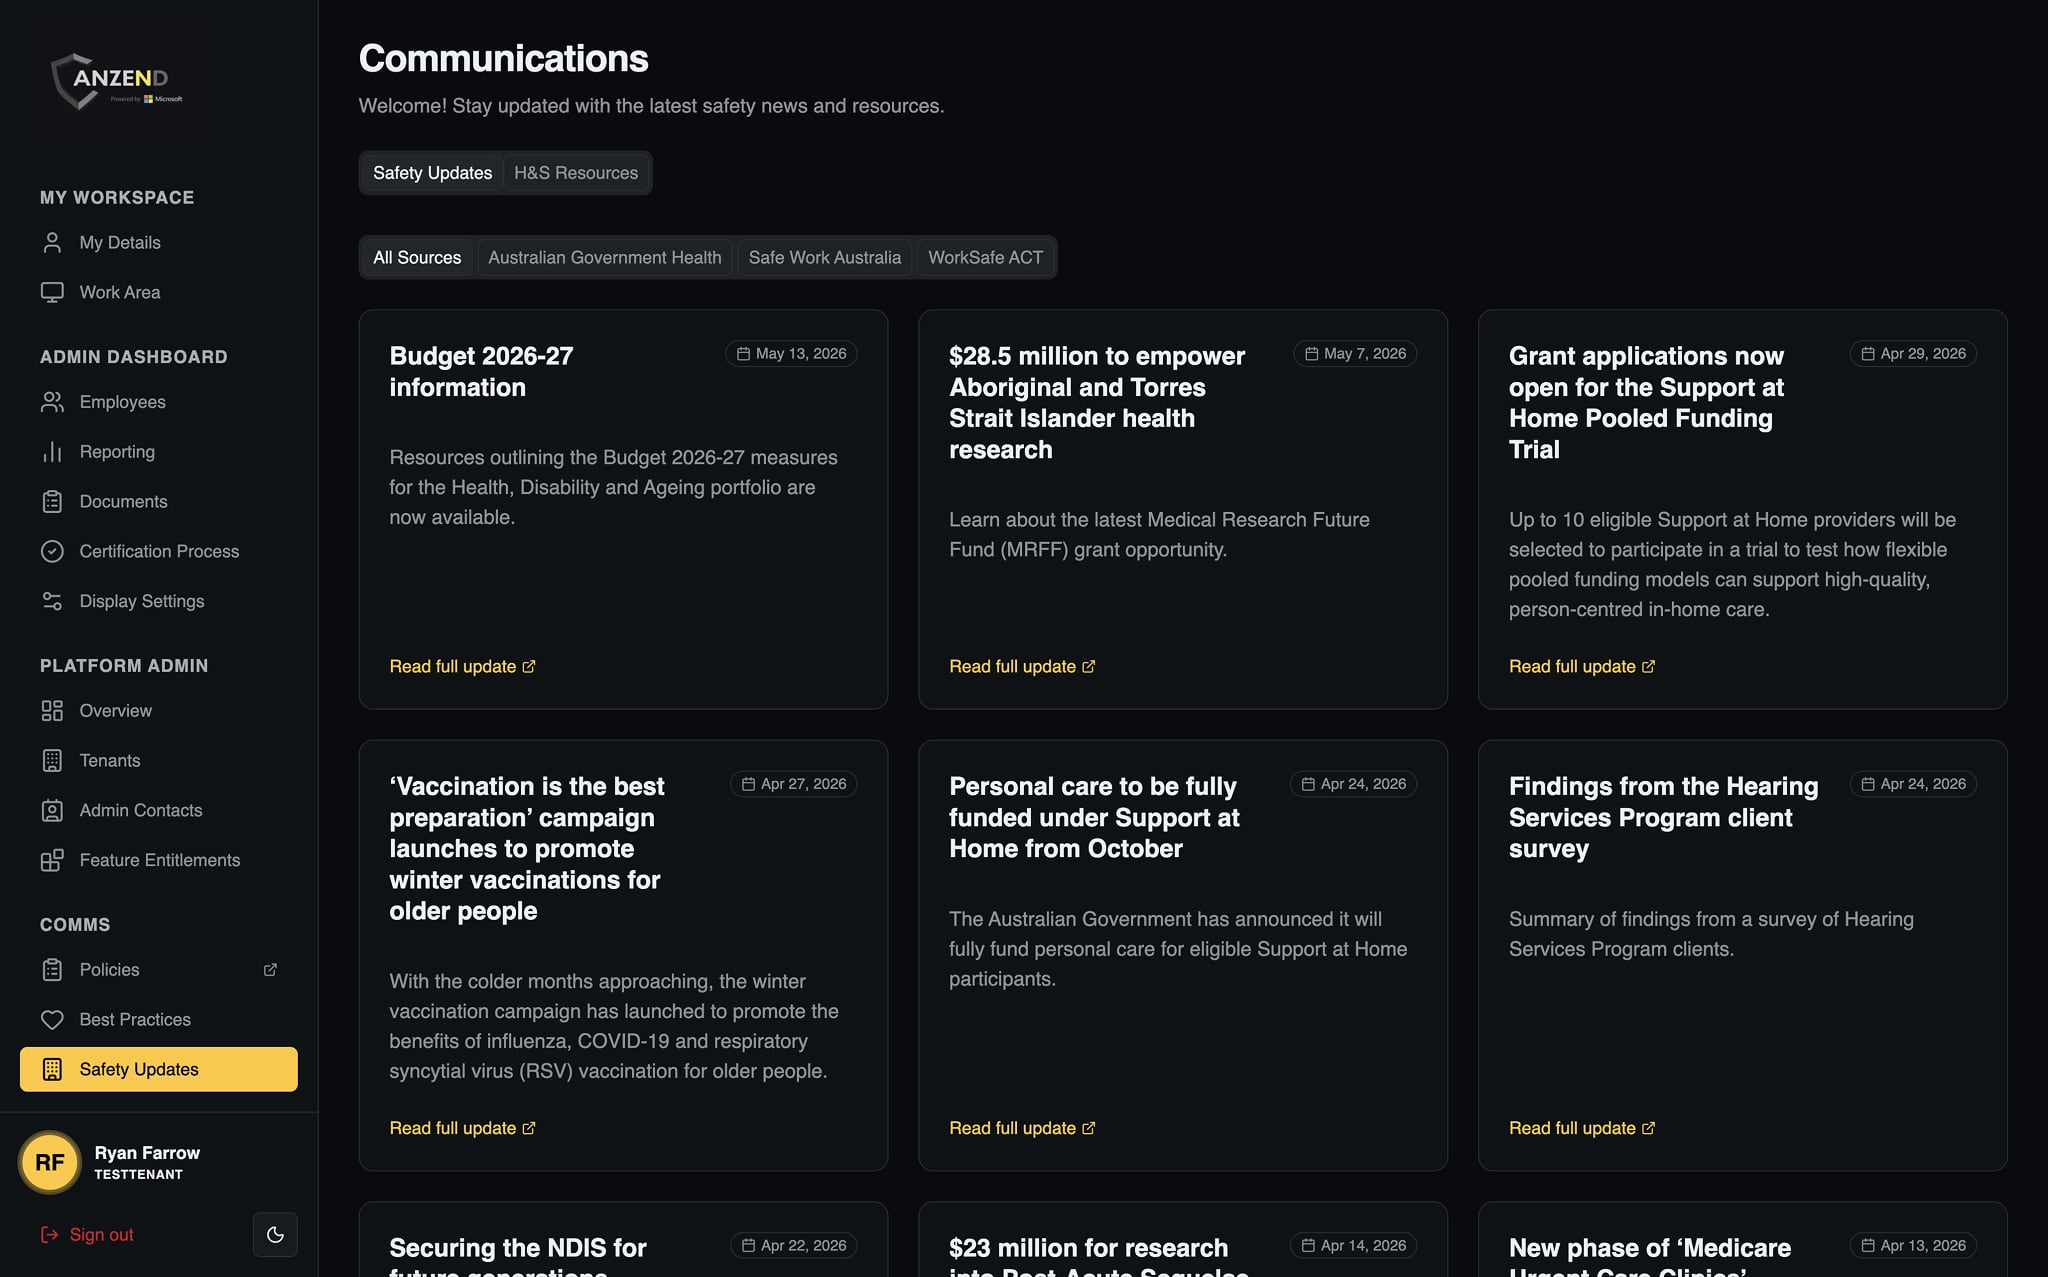Filter by Safe Work Australia
This screenshot has height=1277, width=2048.
coord(825,258)
